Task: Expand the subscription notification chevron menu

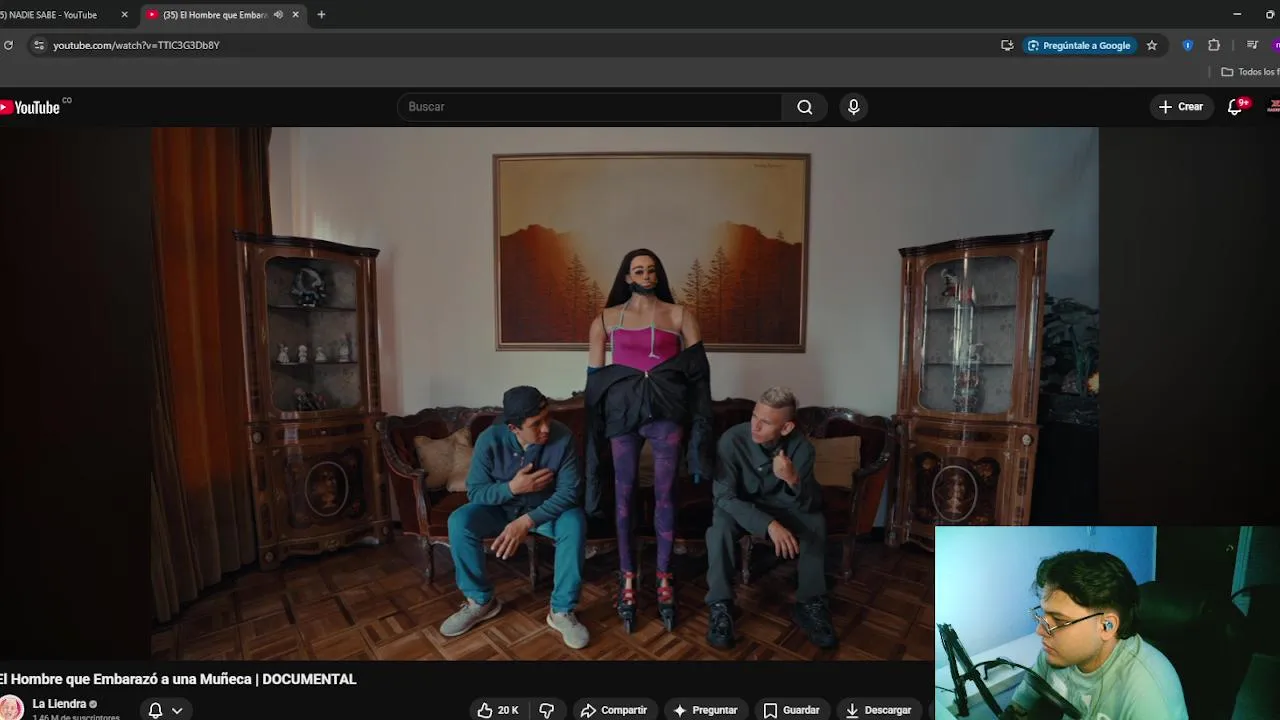Action: [x=177, y=711]
